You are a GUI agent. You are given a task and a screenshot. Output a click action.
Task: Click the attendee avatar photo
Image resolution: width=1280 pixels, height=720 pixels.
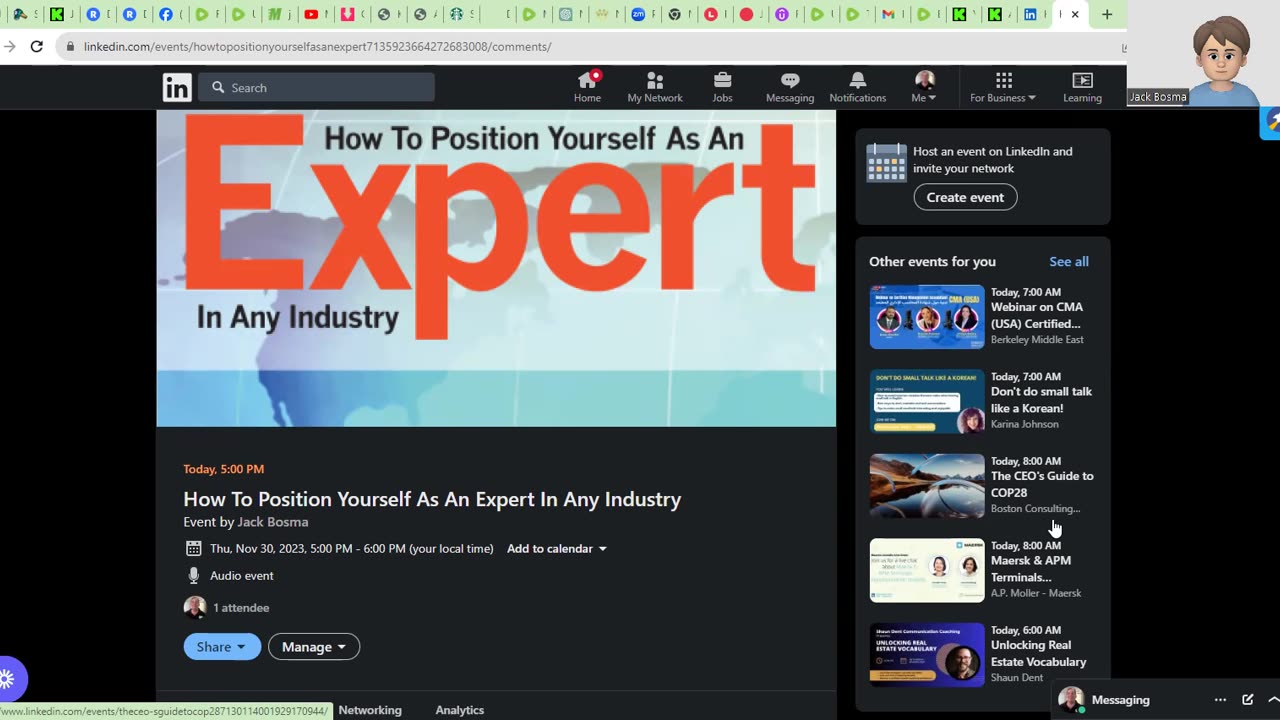pos(195,607)
